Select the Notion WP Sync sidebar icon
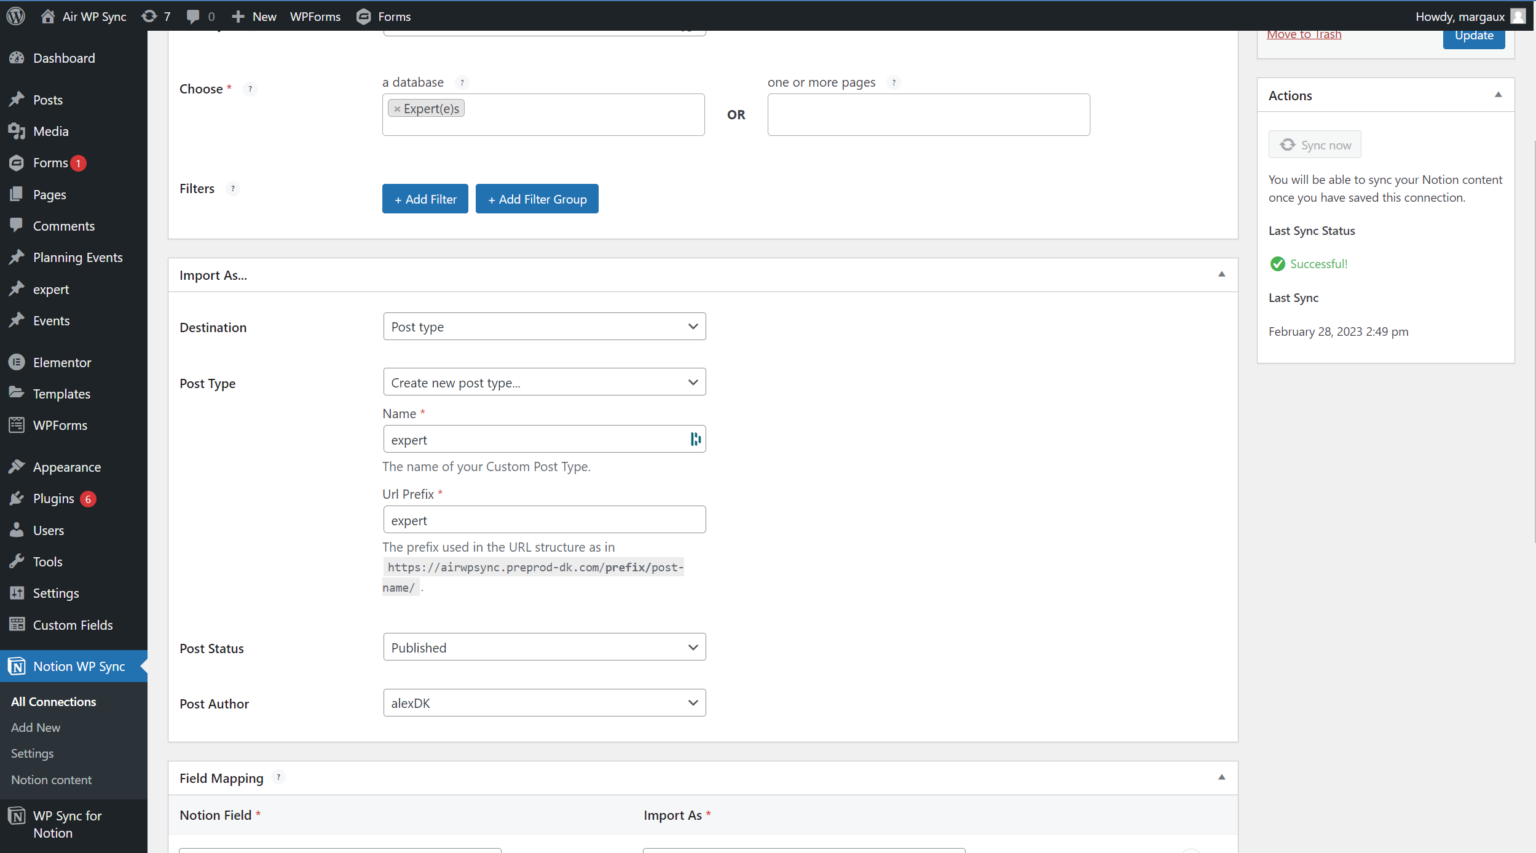Image resolution: width=1536 pixels, height=853 pixels. point(17,666)
